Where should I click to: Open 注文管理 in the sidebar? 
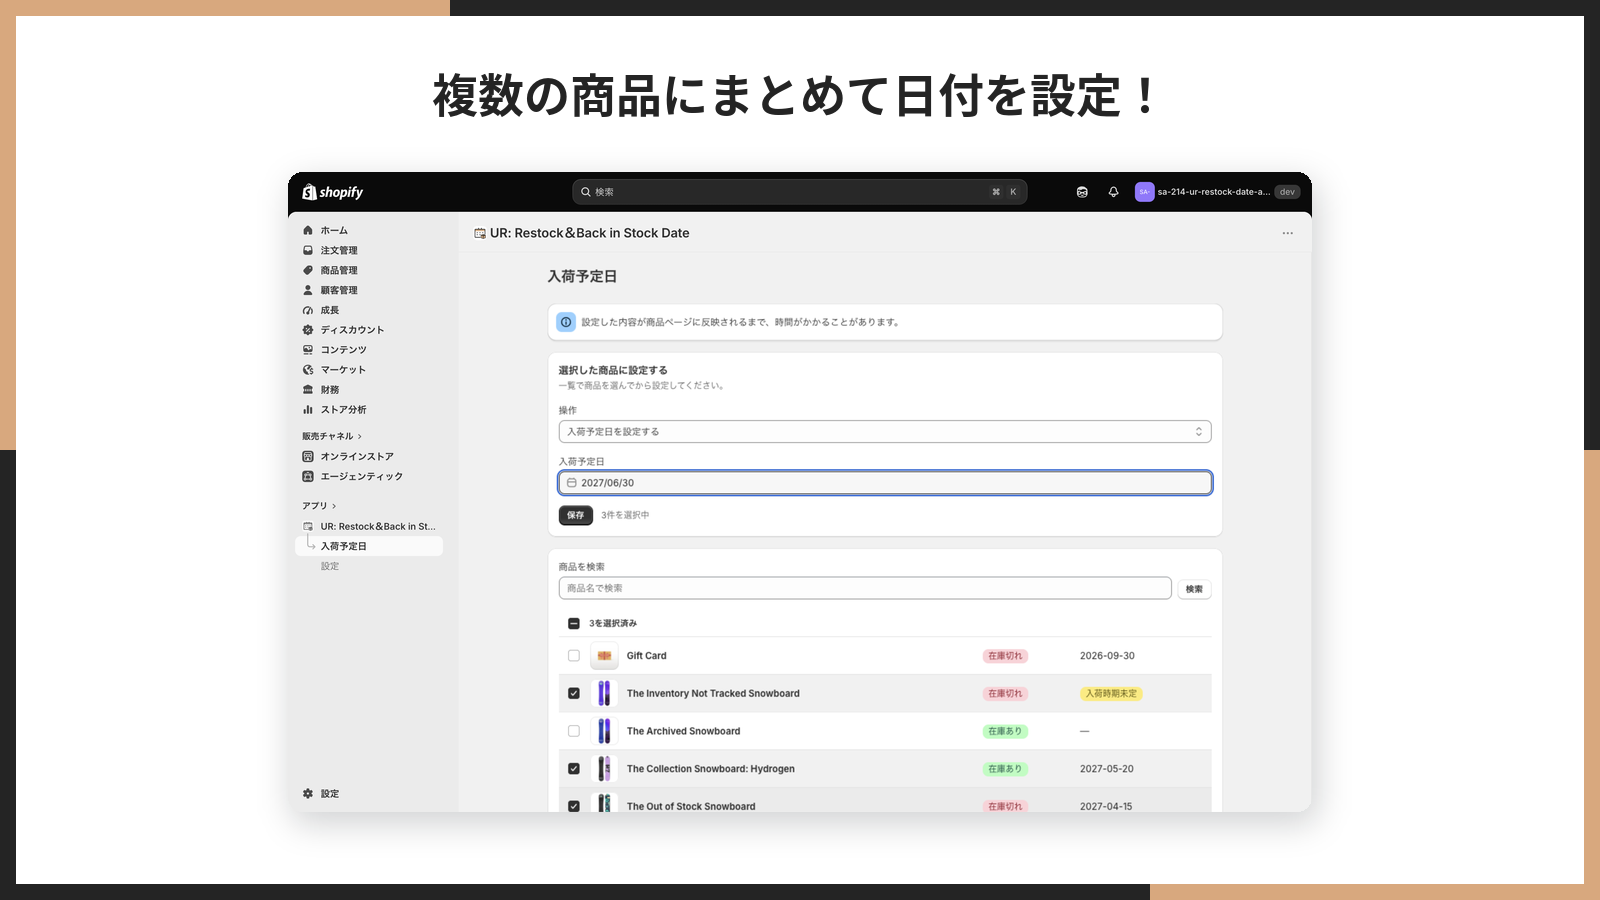click(x=339, y=250)
